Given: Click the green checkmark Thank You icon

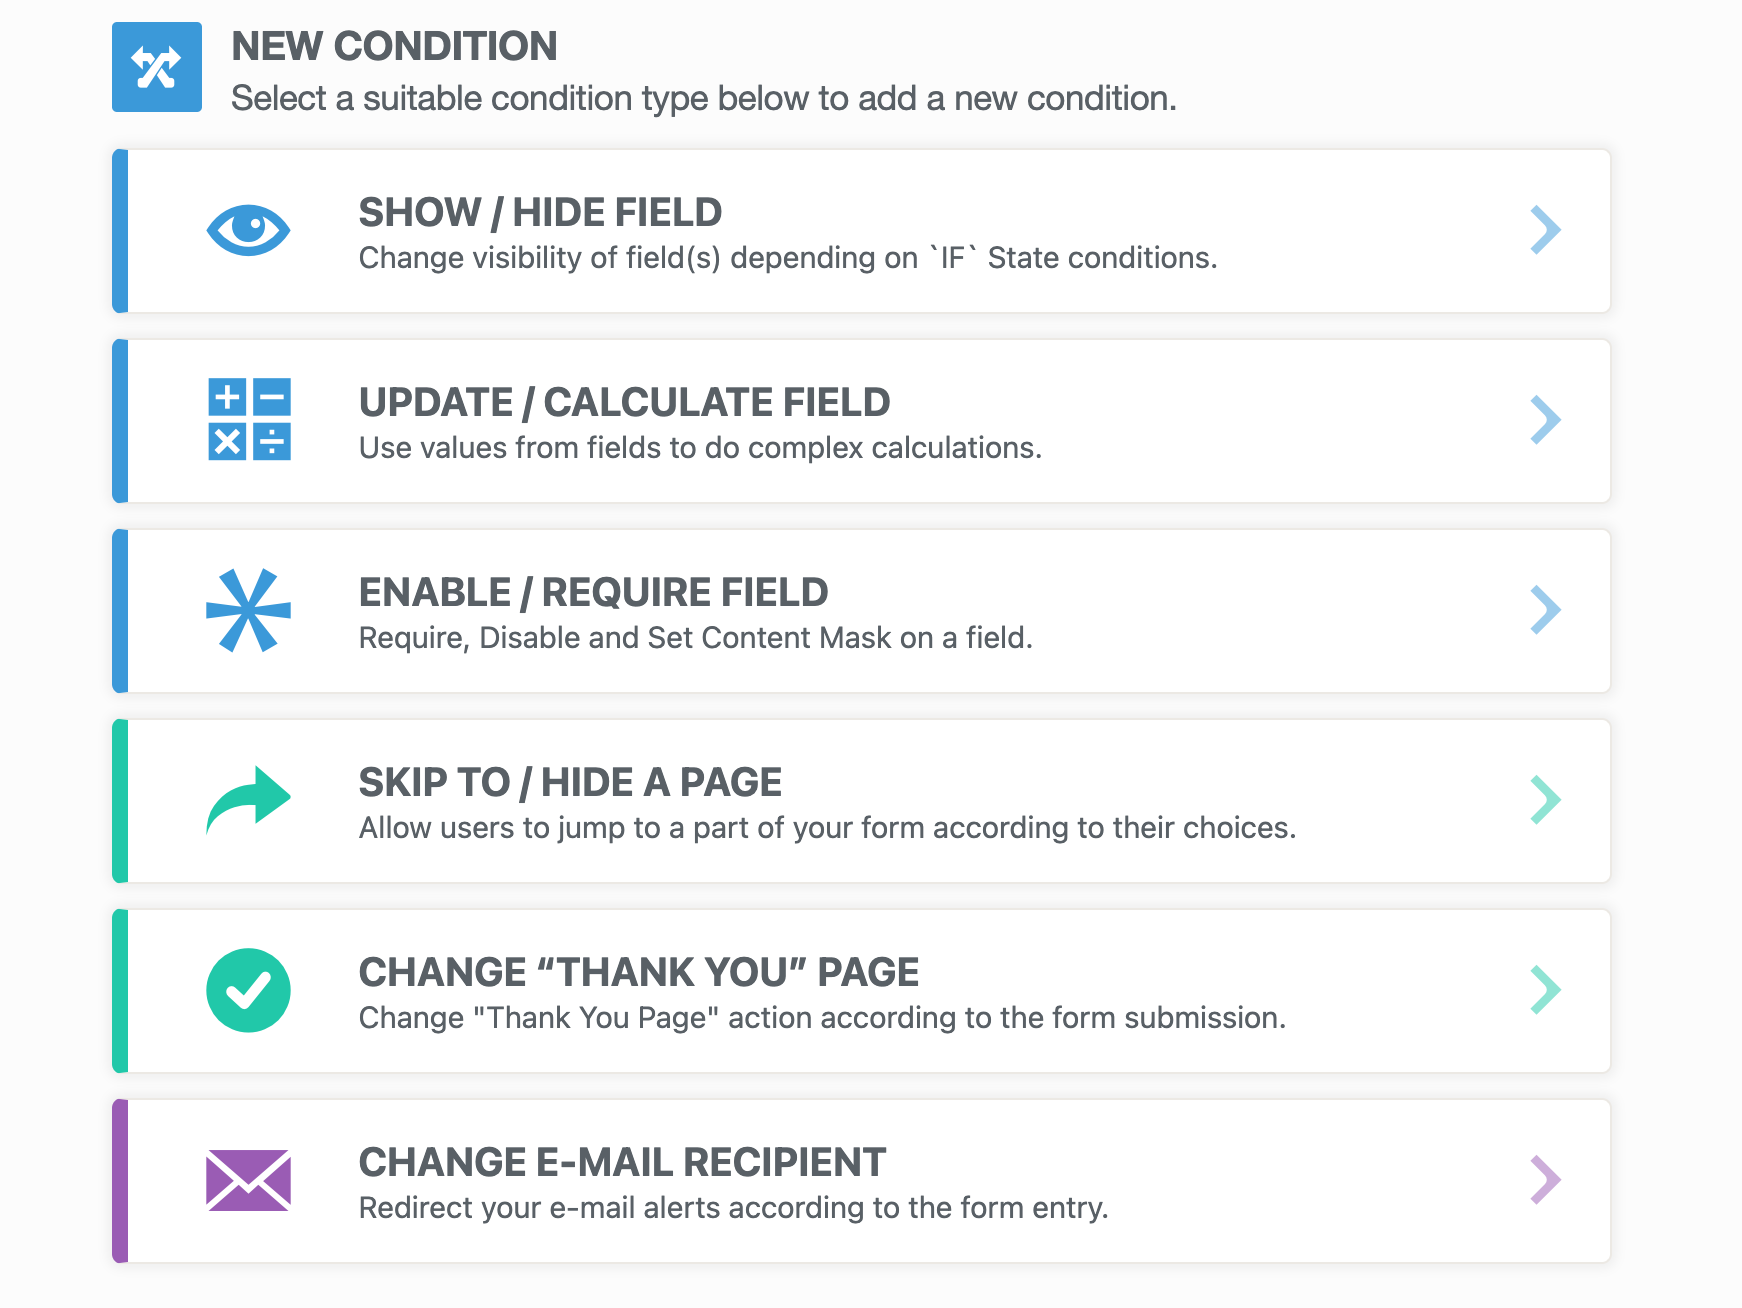Looking at the screenshot, I should click(x=248, y=990).
